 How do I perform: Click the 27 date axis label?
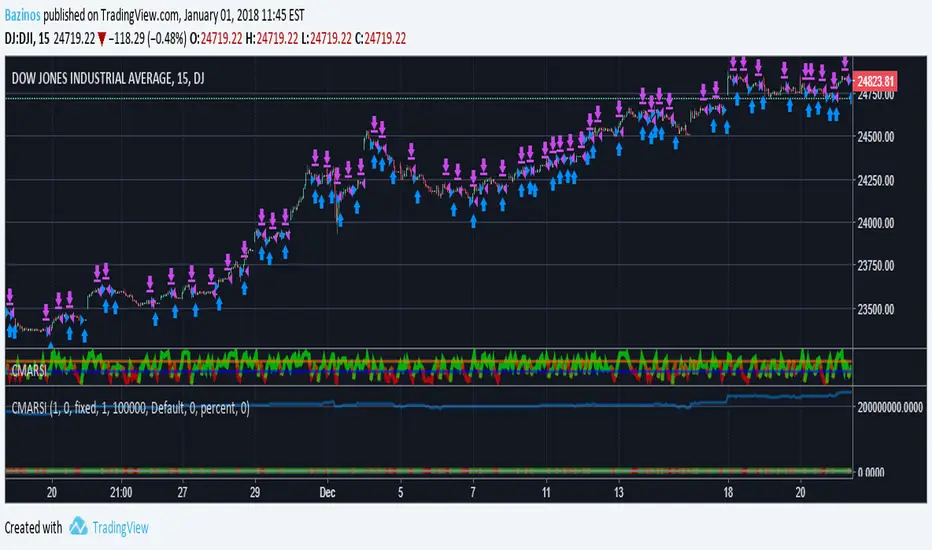(x=182, y=492)
